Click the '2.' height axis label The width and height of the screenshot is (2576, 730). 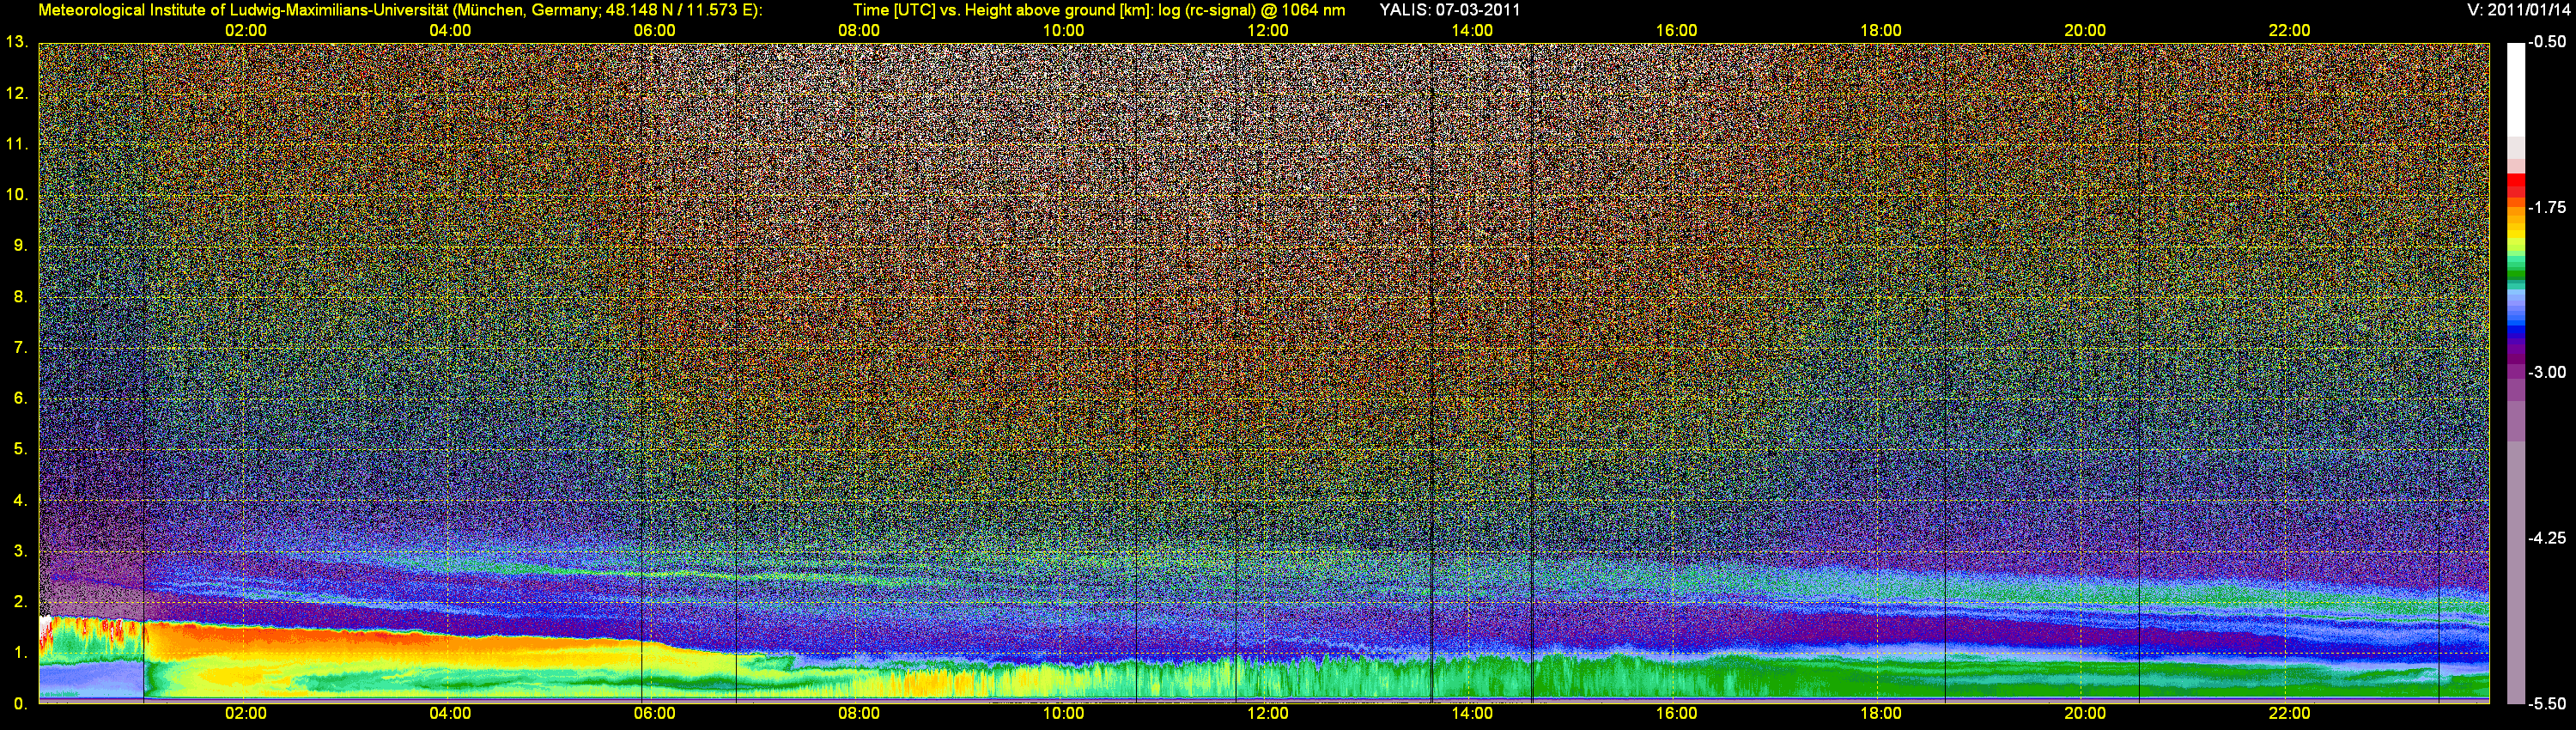tap(20, 601)
